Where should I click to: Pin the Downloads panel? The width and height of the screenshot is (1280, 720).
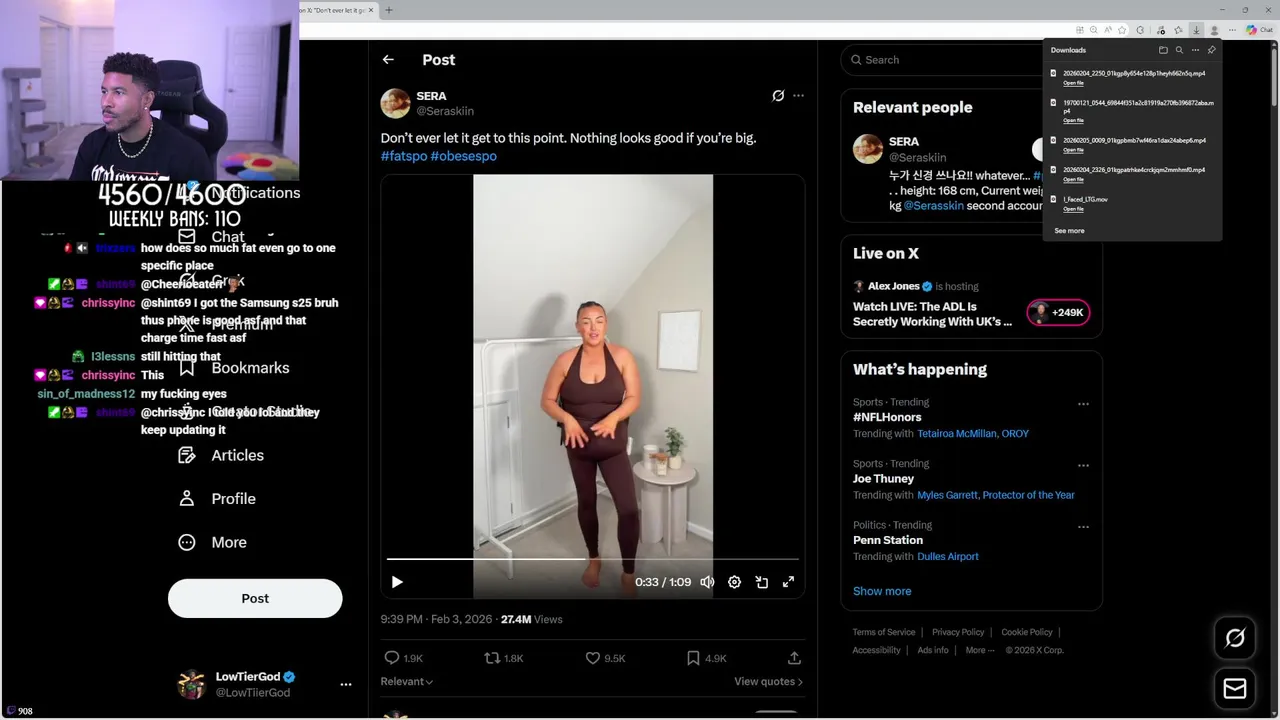tap(1211, 50)
